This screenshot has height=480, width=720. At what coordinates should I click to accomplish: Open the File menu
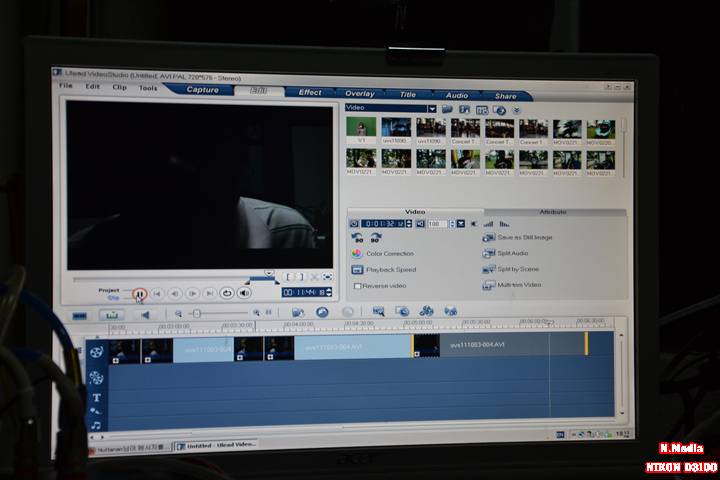coord(66,85)
